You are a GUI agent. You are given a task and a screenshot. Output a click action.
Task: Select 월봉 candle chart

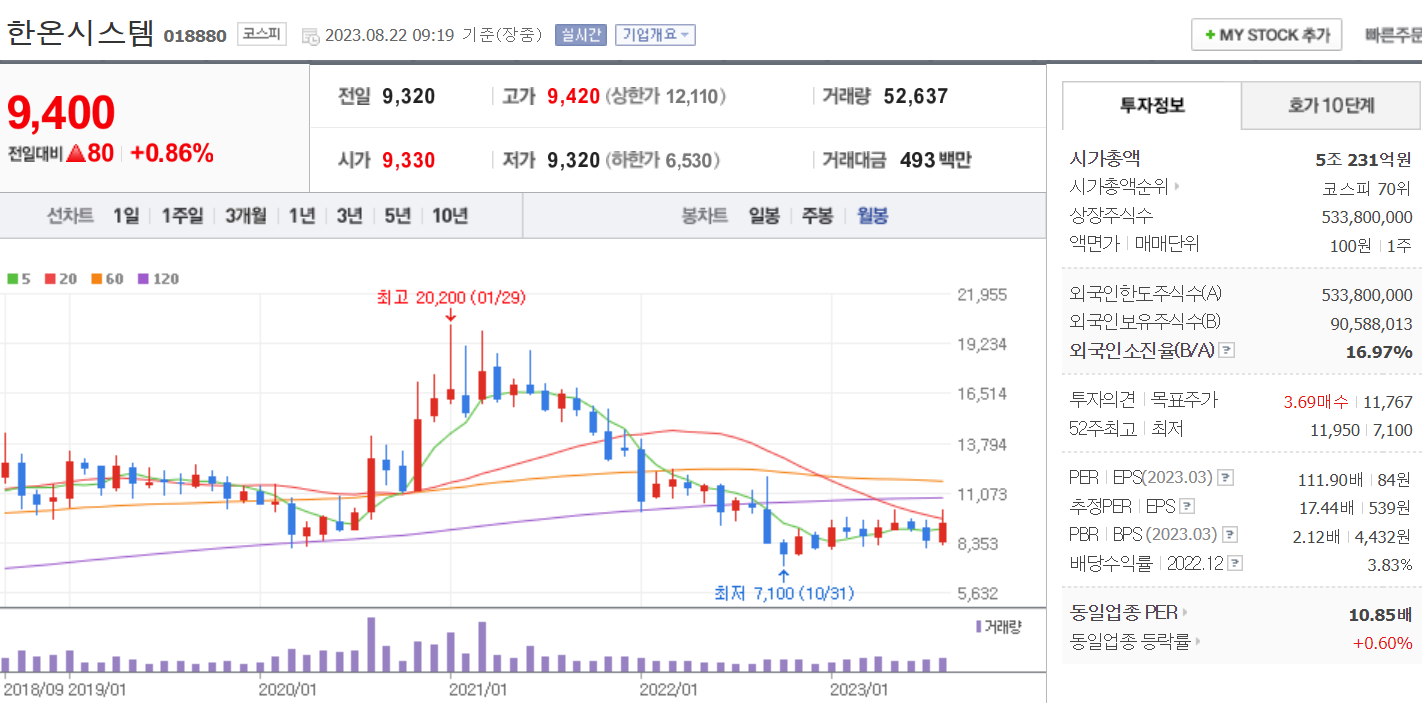point(872,216)
